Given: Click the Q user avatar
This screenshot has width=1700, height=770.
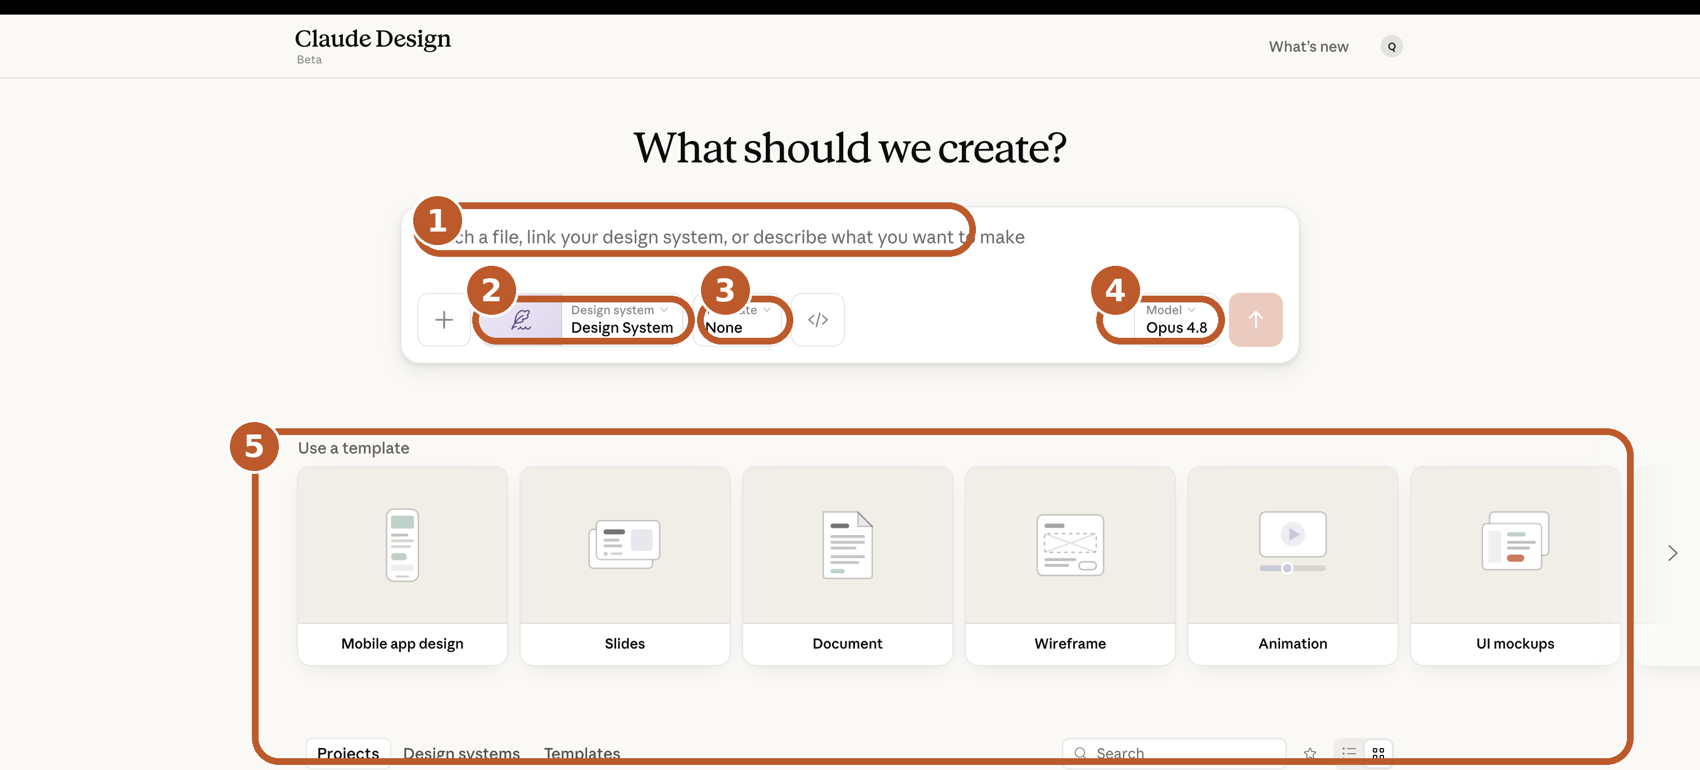Looking at the screenshot, I should 1391,46.
